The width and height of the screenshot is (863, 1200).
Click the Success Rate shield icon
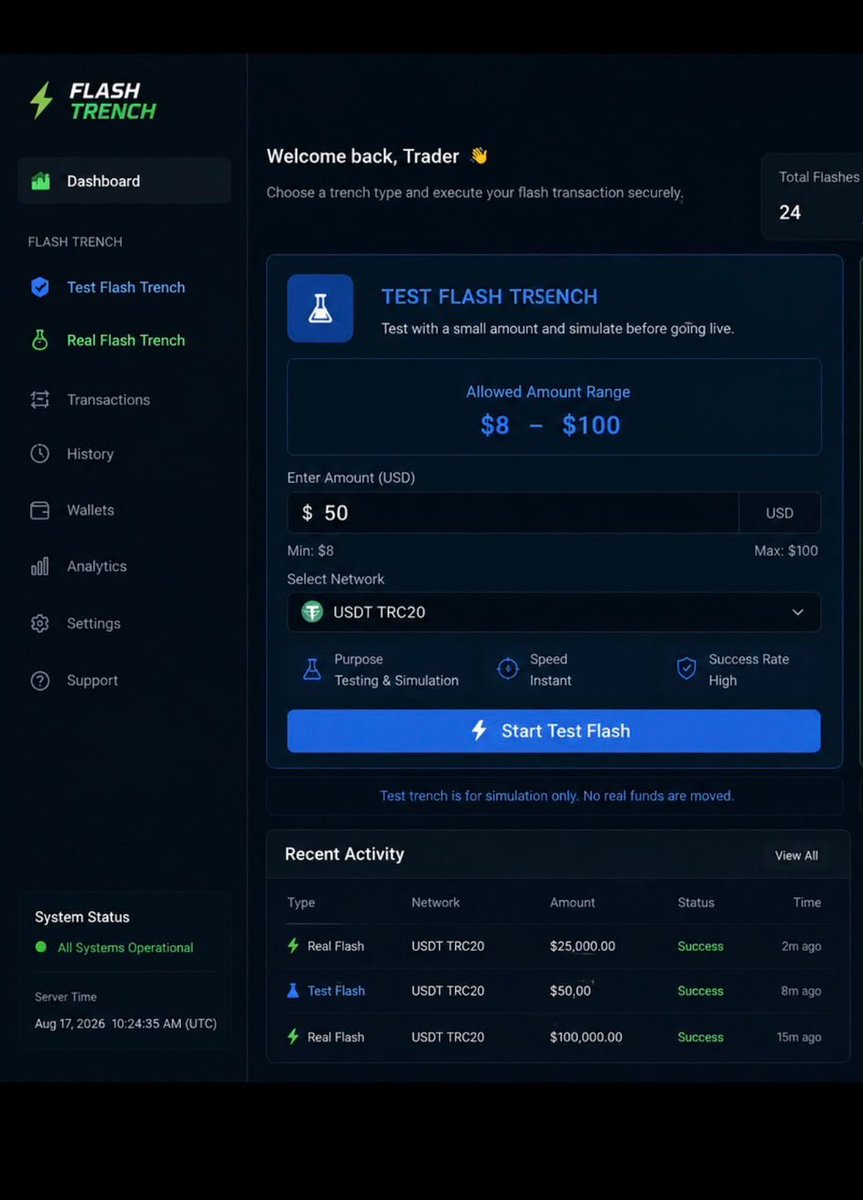pyautogui.click(x=686, y=669)
